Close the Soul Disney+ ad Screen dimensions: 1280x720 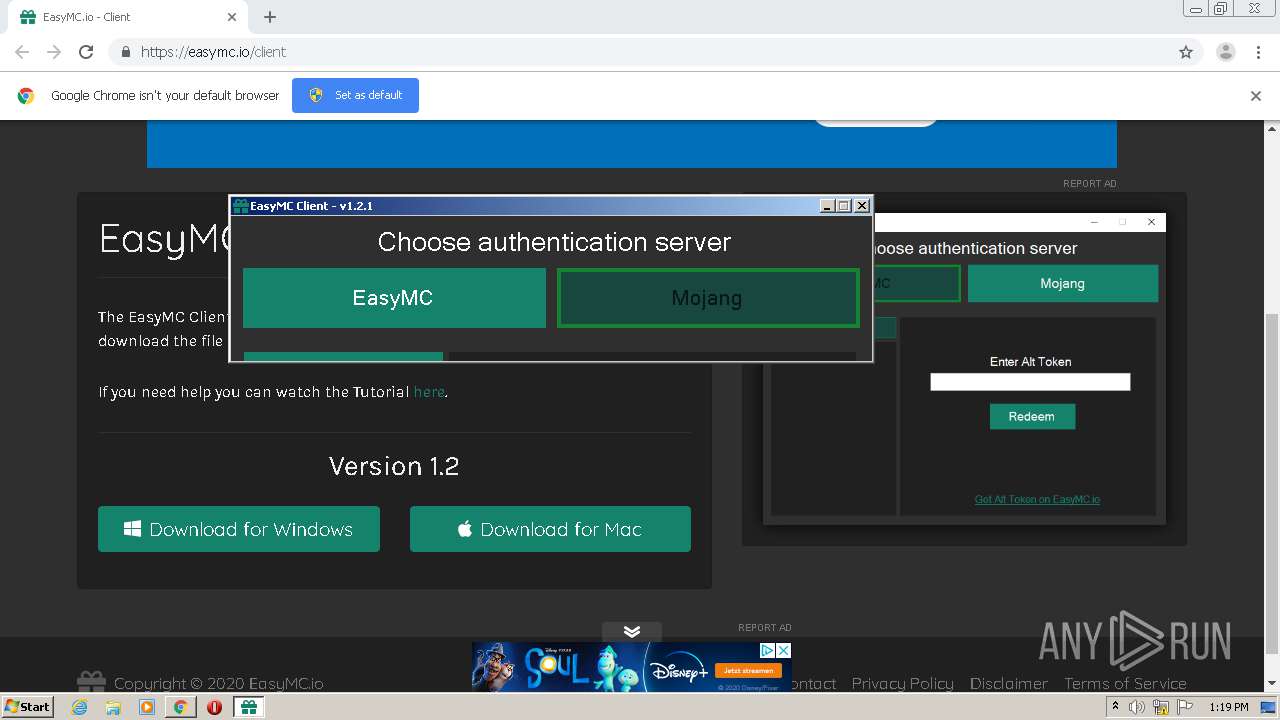(x=784, y=650)
